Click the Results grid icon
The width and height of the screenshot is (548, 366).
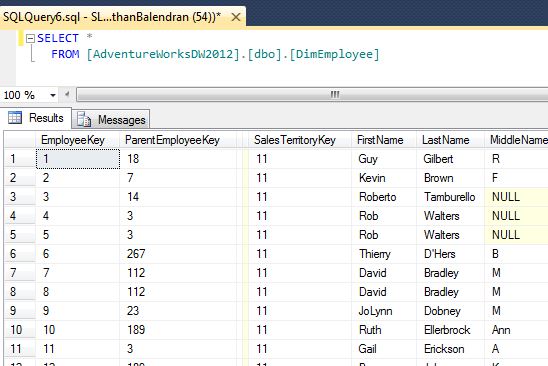15,117
